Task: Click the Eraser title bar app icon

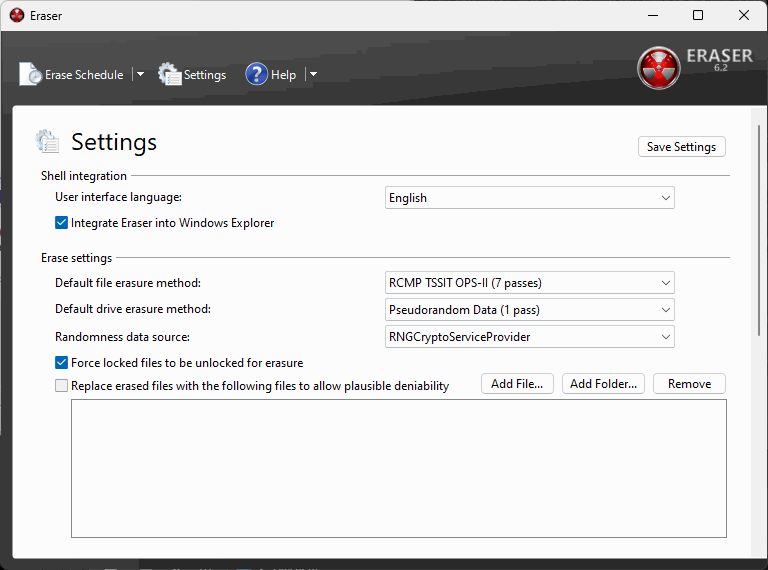Action: tap(17, 16)
